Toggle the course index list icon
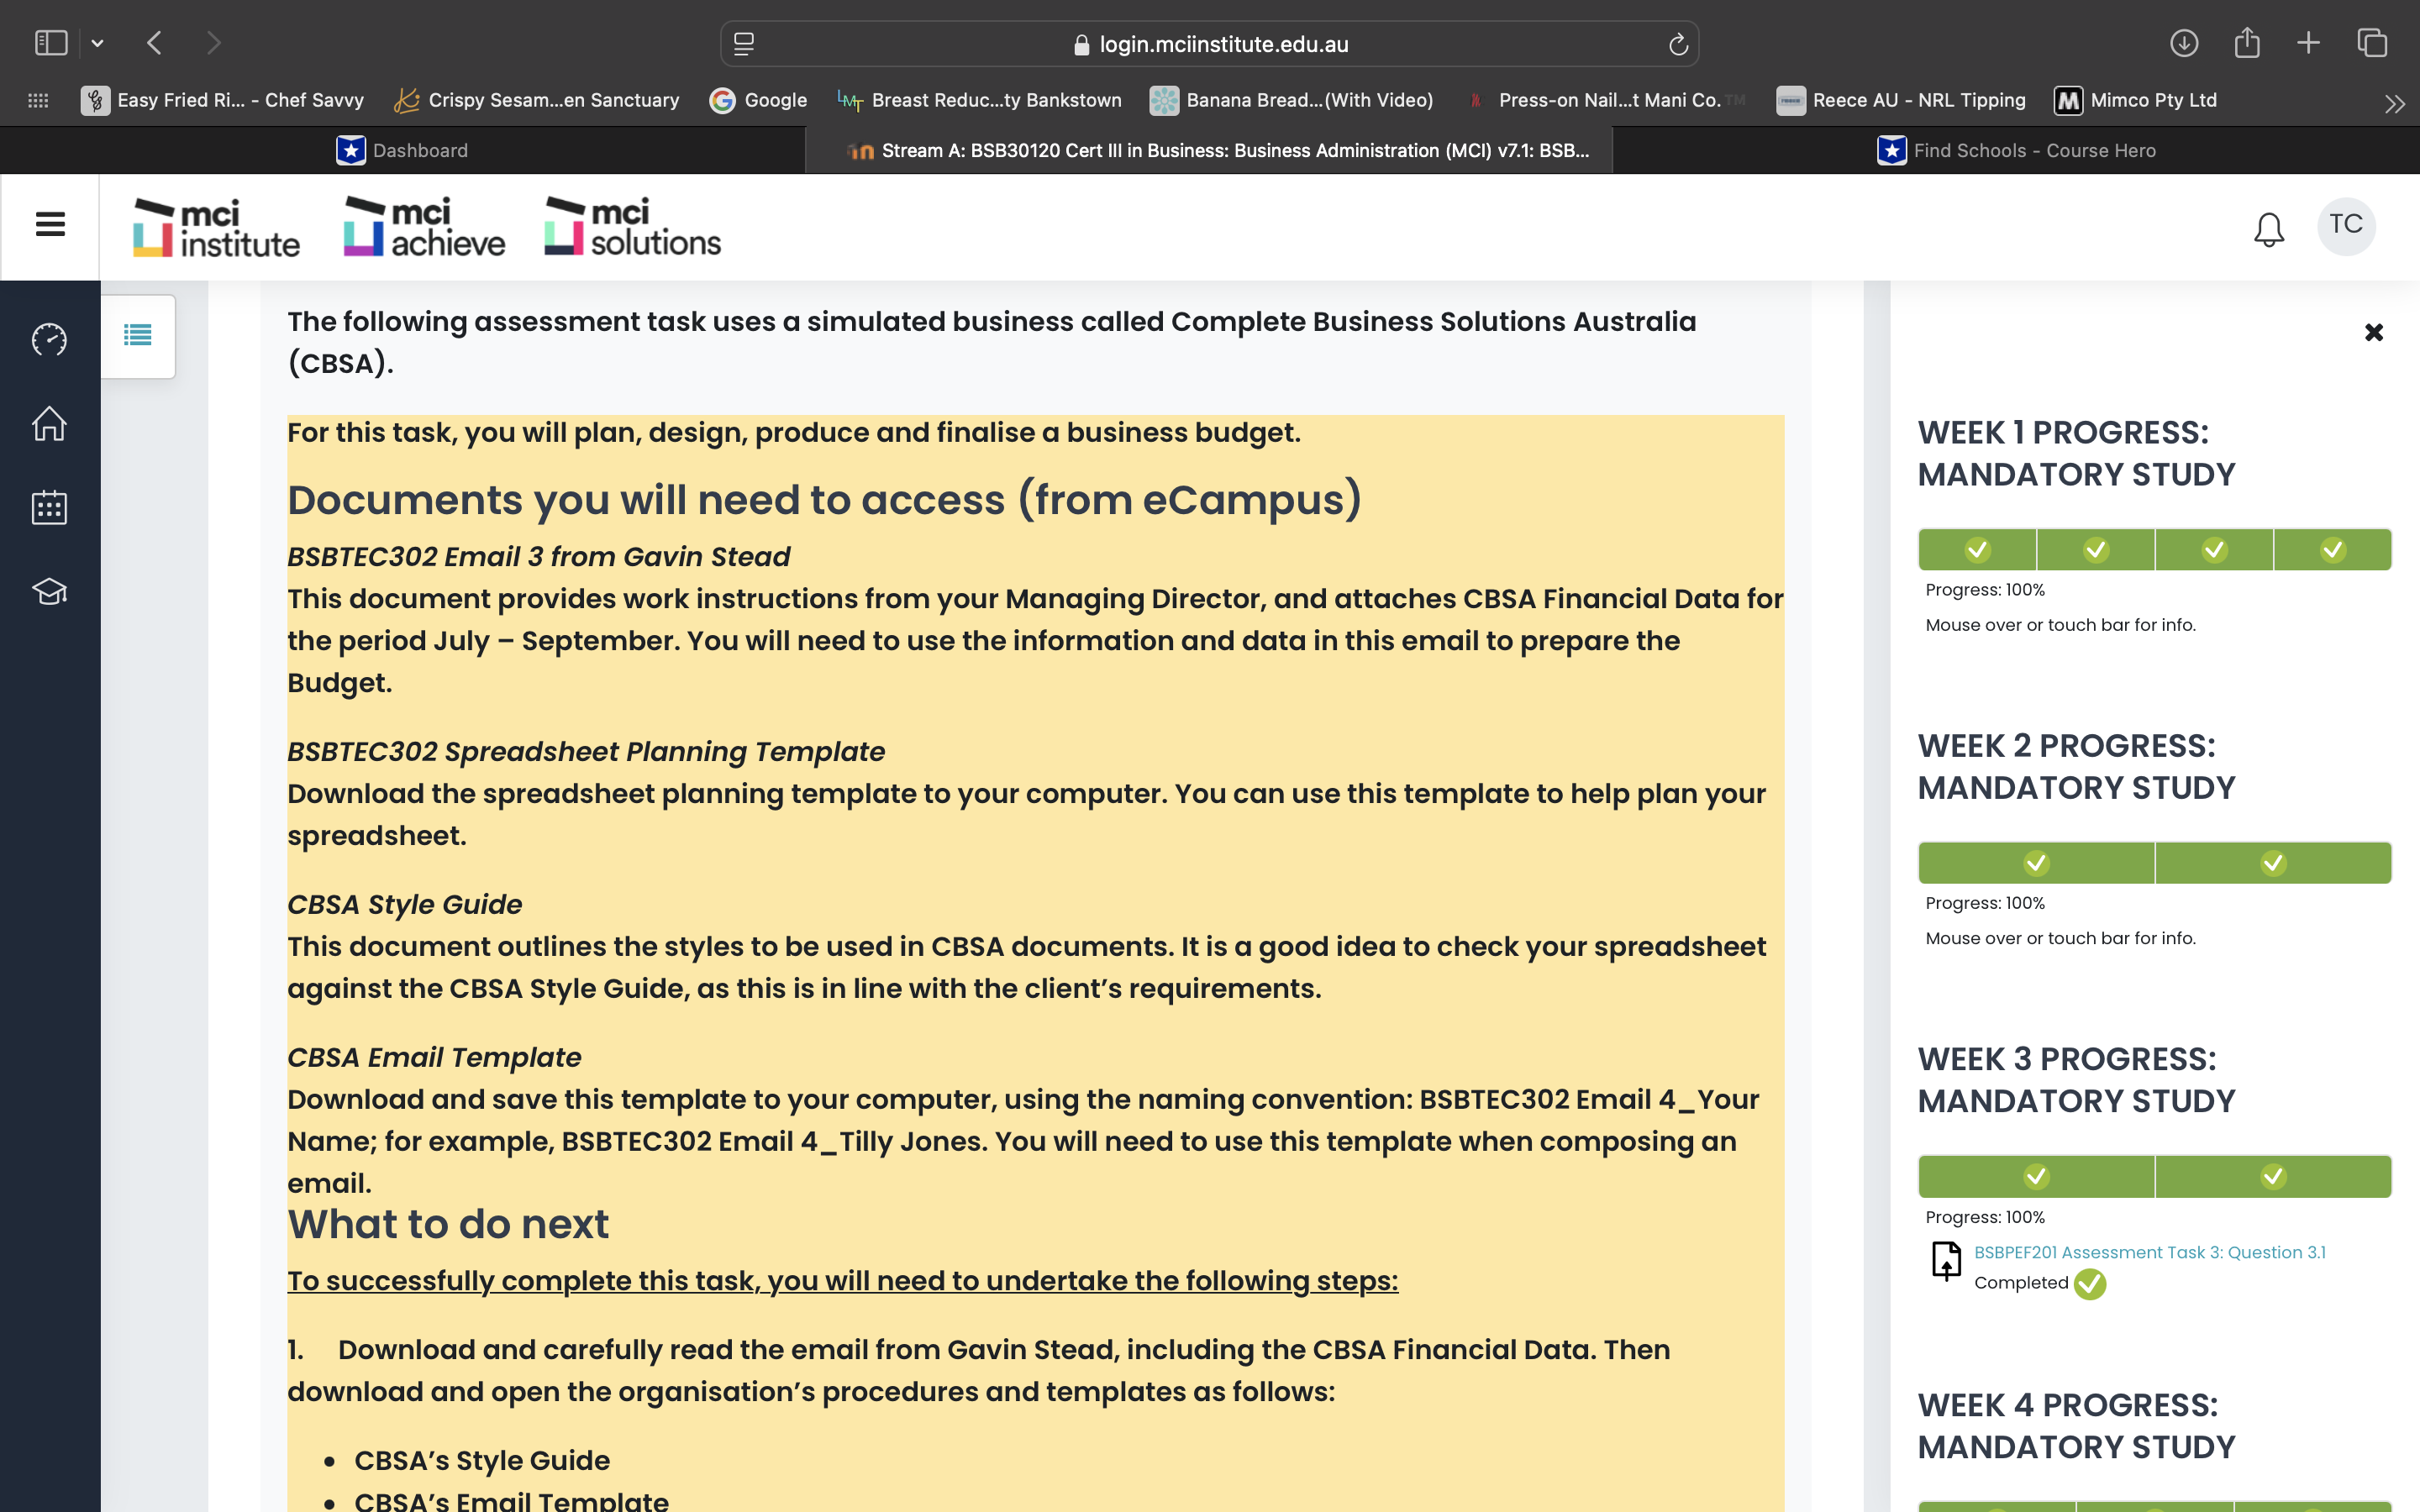 coord(138,336)
